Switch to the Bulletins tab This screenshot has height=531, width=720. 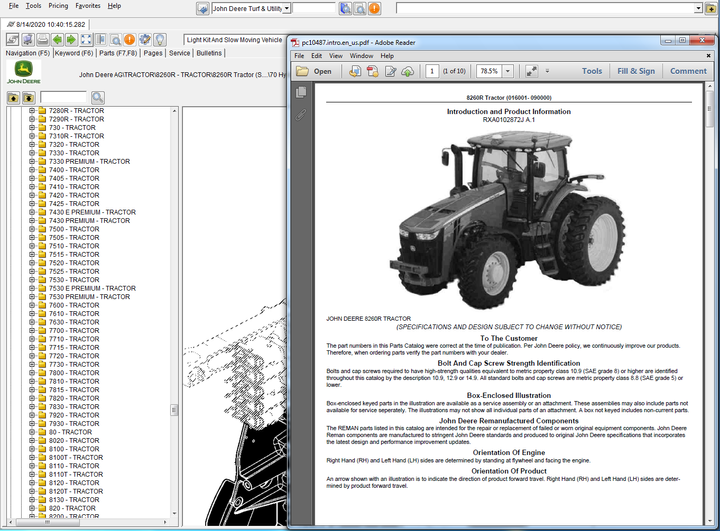209,53
